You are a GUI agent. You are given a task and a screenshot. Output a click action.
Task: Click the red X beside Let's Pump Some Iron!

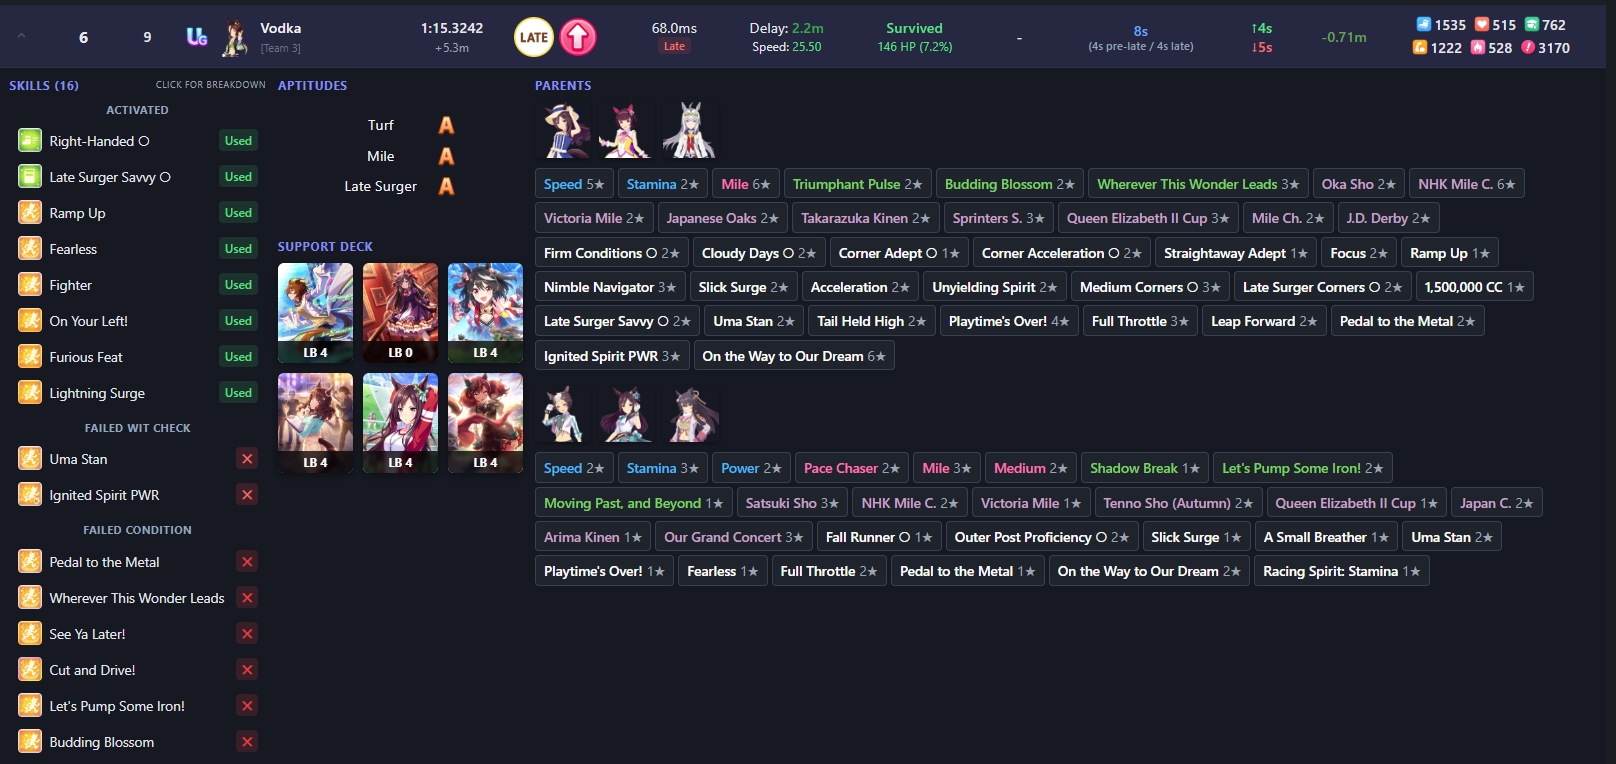(x=247, y=706)
